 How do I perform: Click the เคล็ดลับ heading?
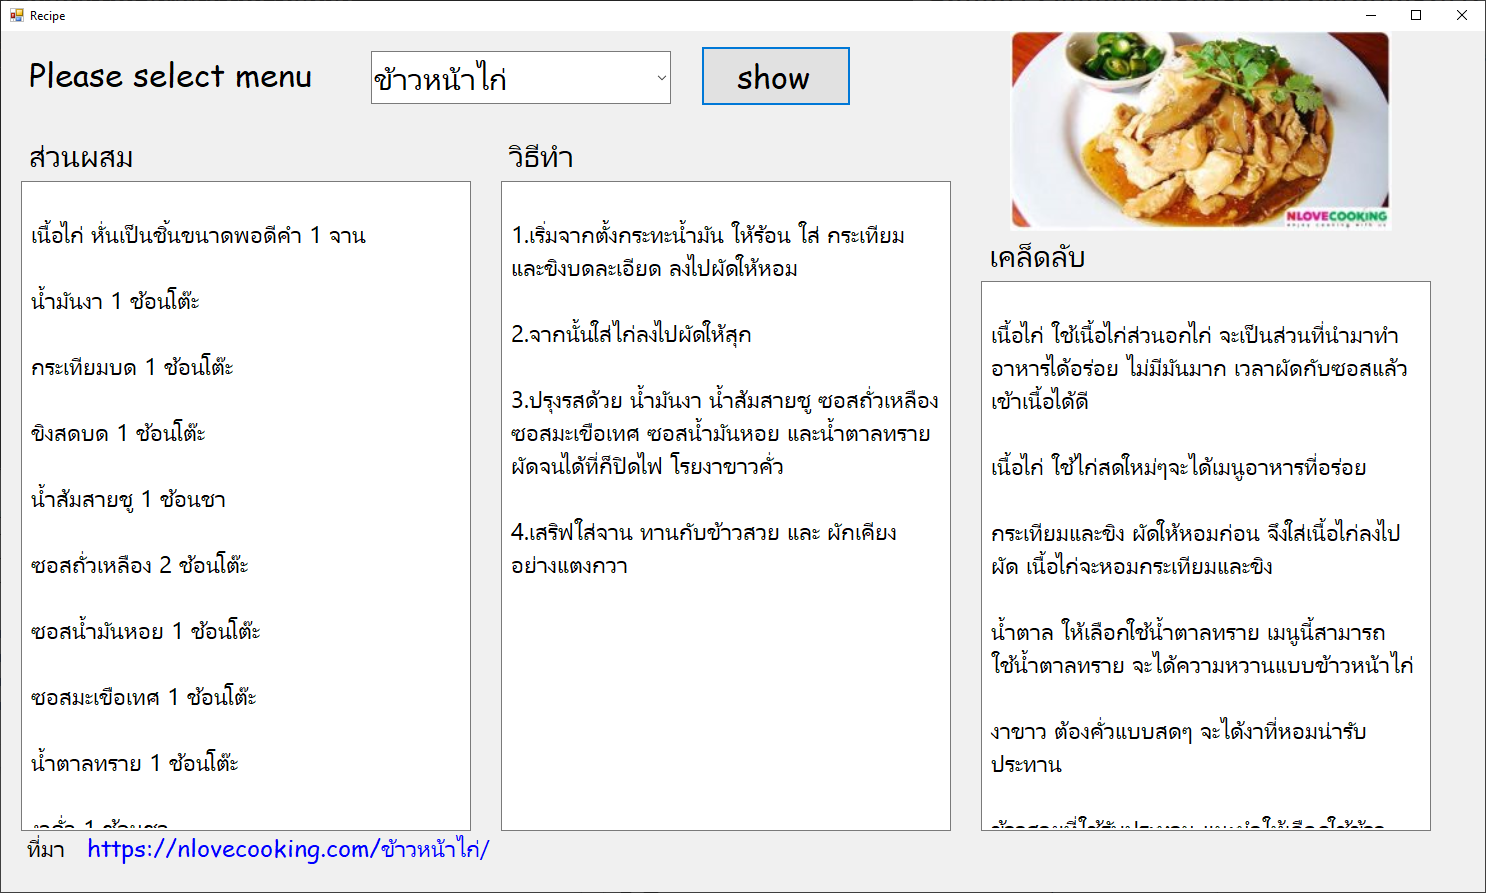pyautogui.click(x=1037, y=258)
